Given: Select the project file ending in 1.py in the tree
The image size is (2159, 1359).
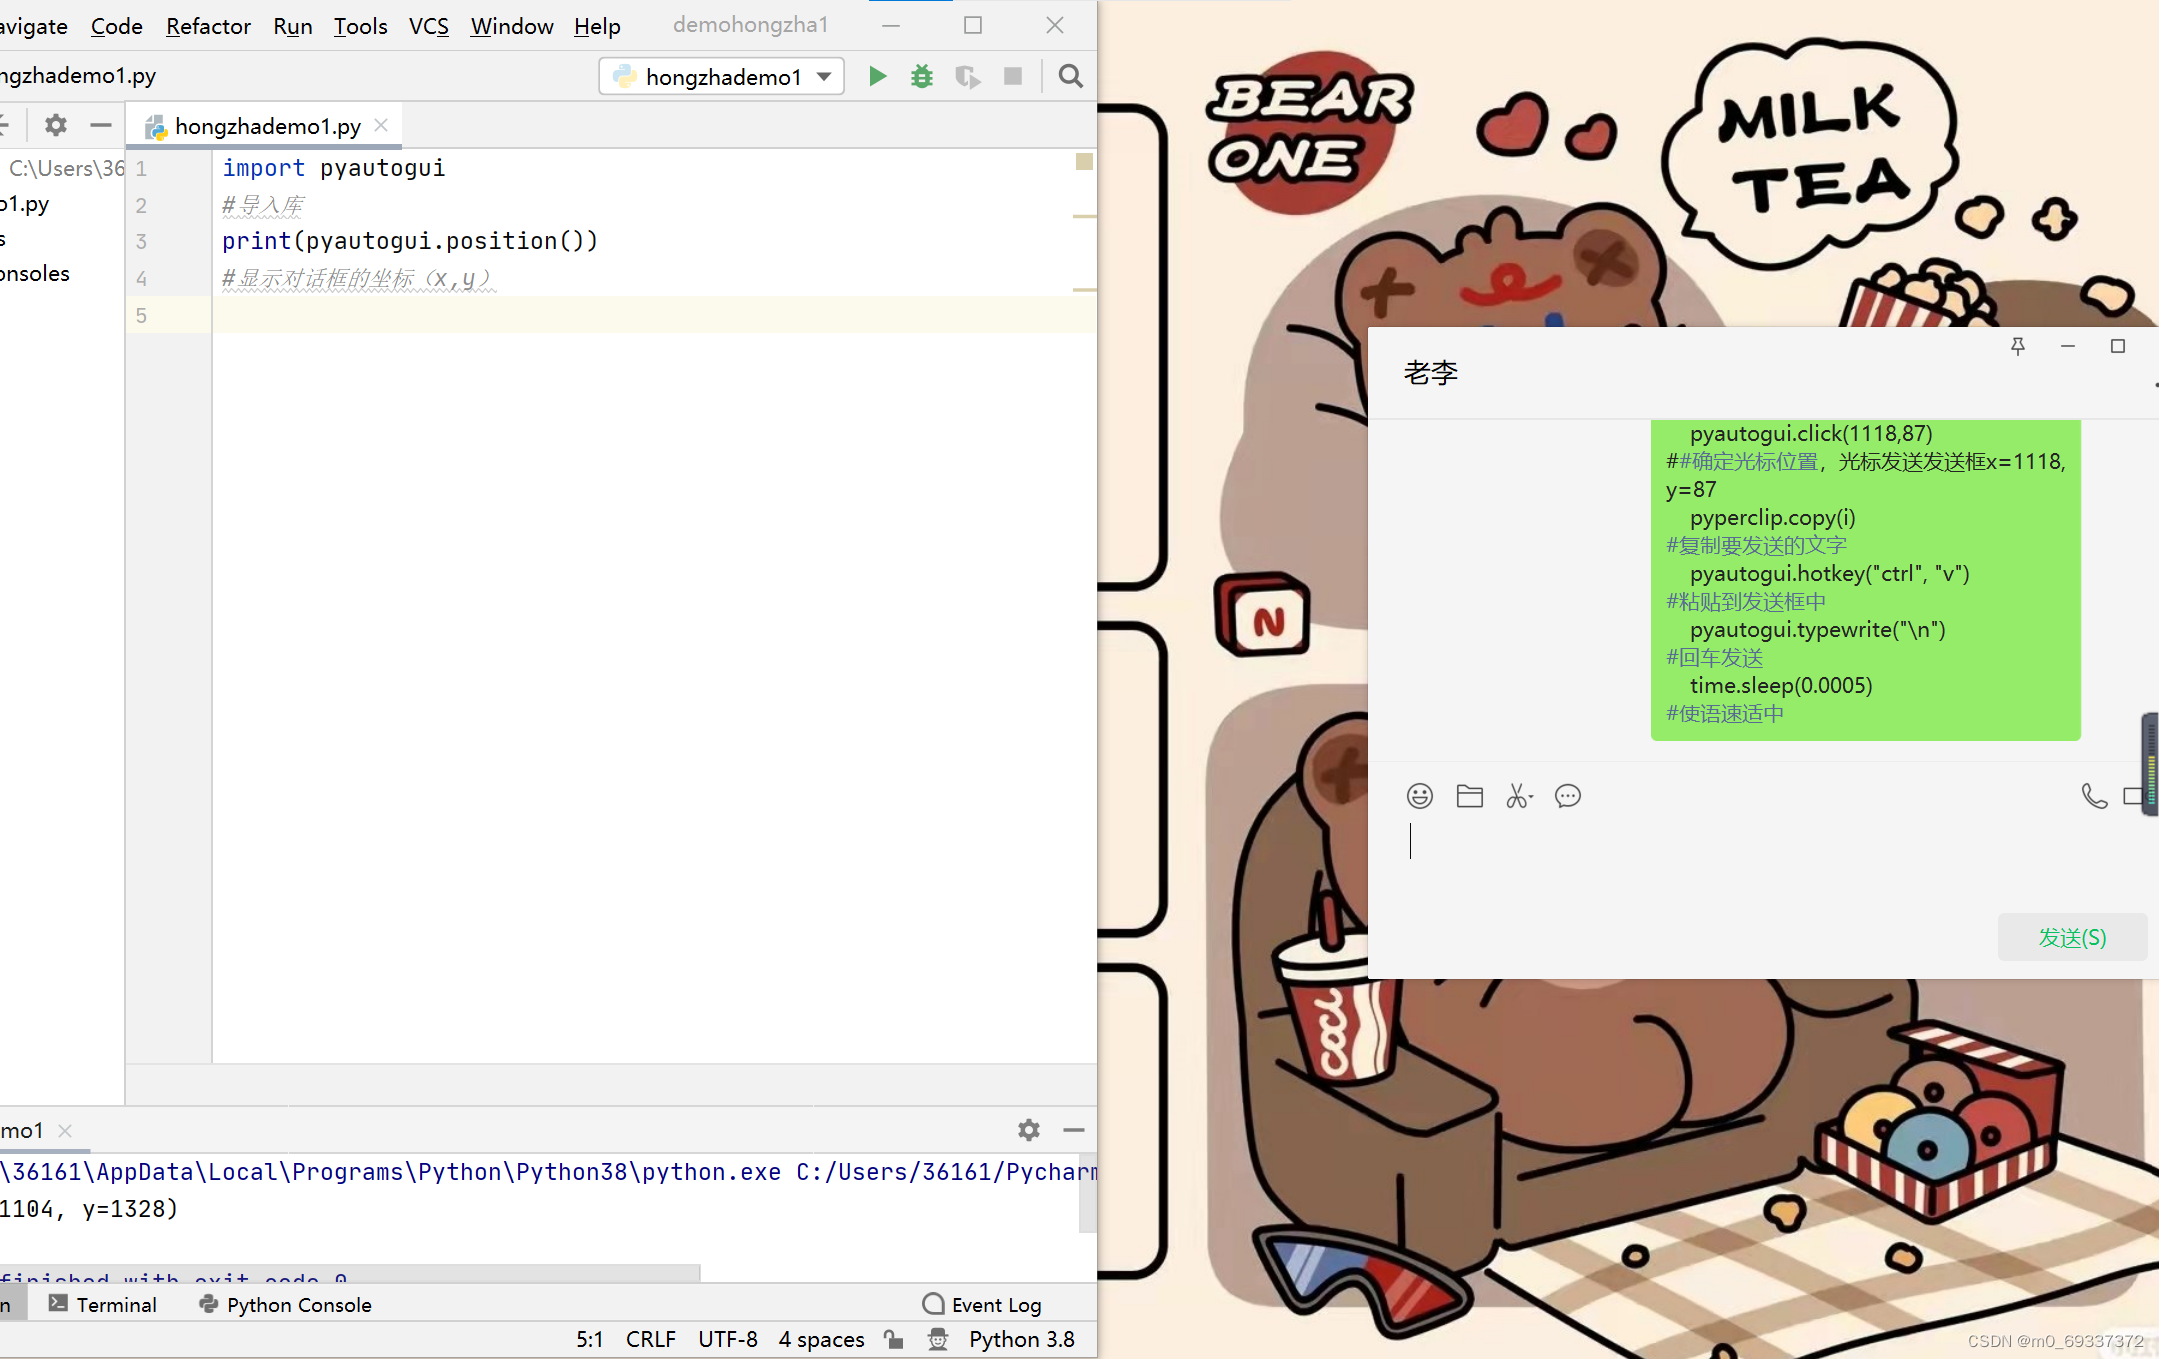Looking at the screenshot, I should pyautogui.click(x=24, y=204).
